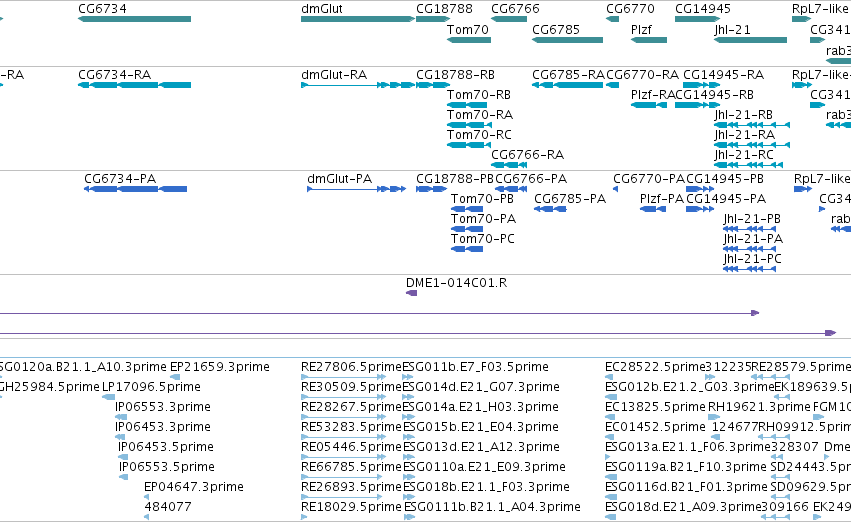
Task: Open the CG18788 gene label
Action: 444,9
